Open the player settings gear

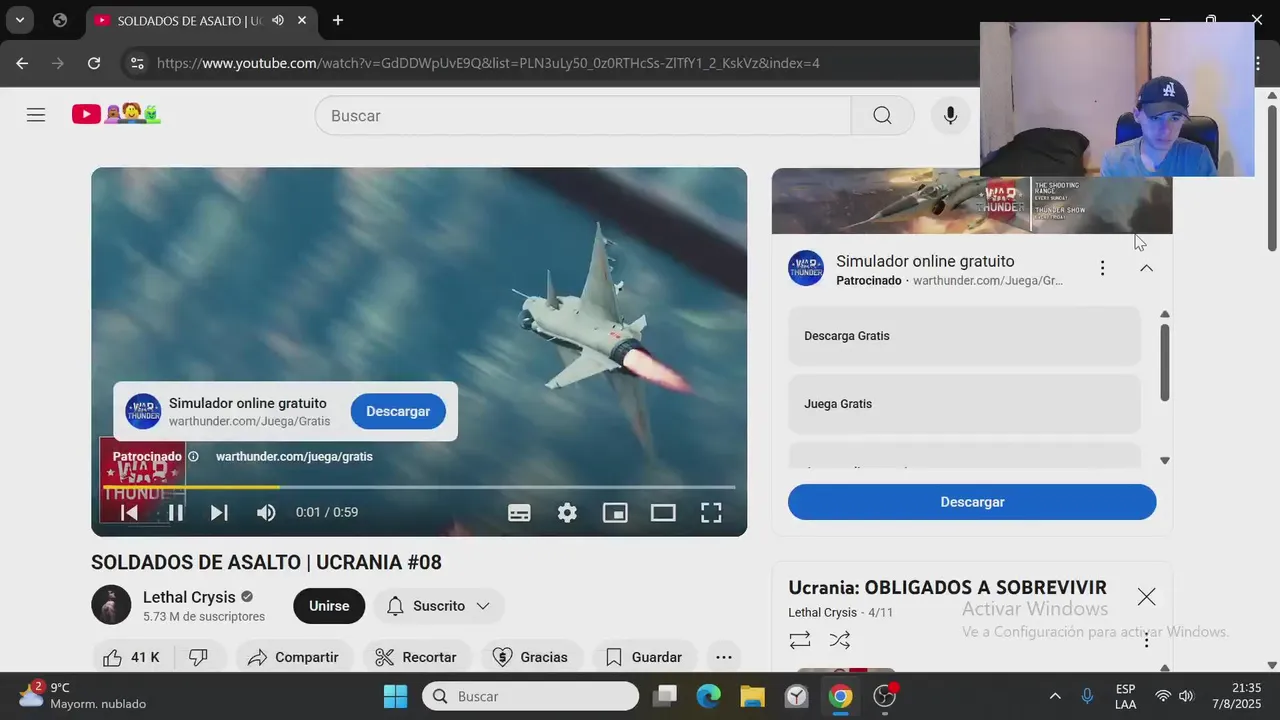[567, 513]
